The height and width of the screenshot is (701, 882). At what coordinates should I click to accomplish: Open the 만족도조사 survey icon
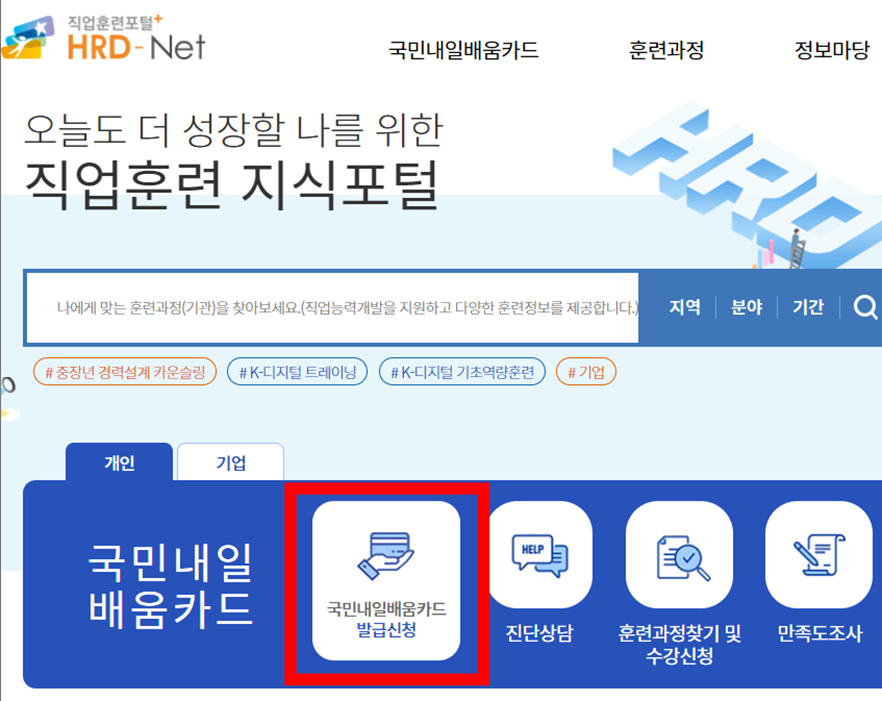[x=819, y=555]
